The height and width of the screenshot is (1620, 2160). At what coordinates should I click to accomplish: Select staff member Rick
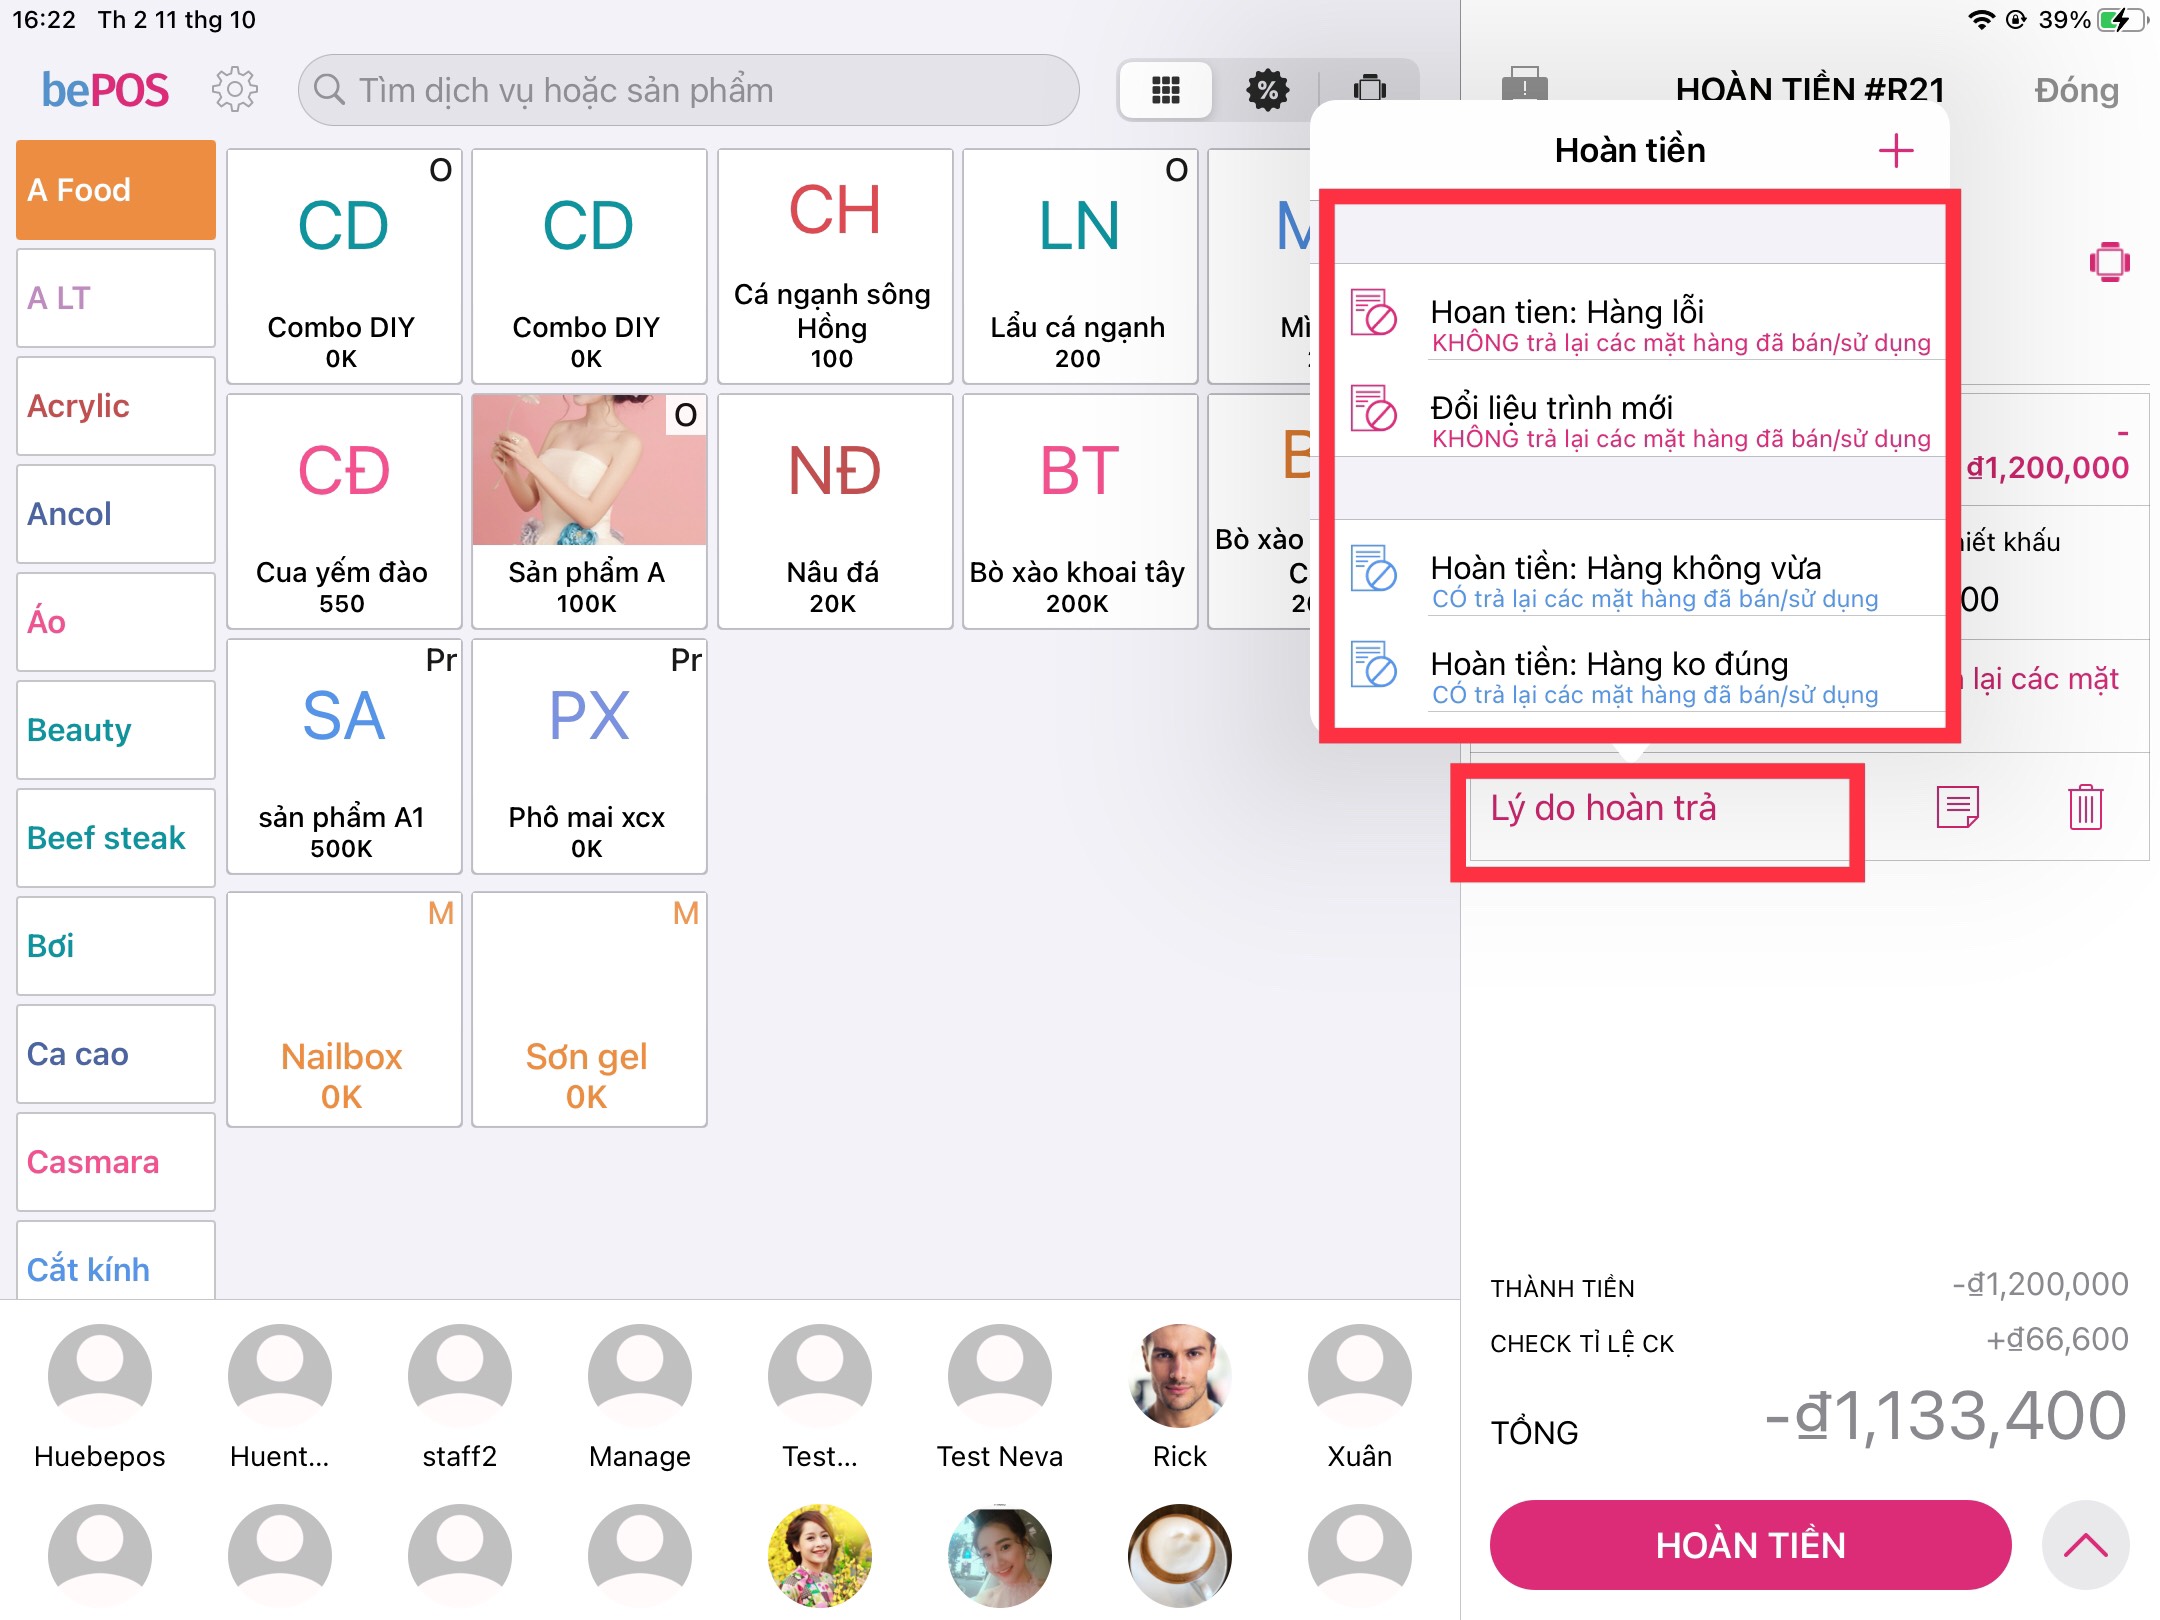(1179, 1396)
